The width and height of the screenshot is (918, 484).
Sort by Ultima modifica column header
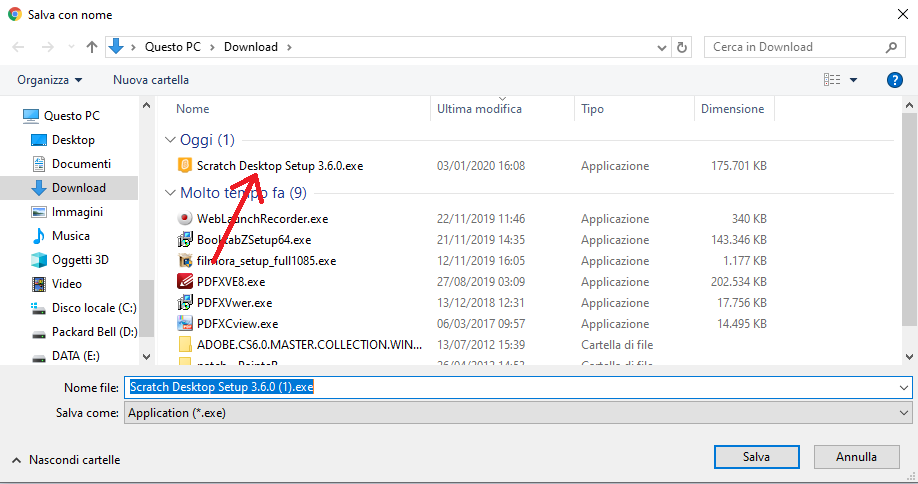click(x=479, y=109)
